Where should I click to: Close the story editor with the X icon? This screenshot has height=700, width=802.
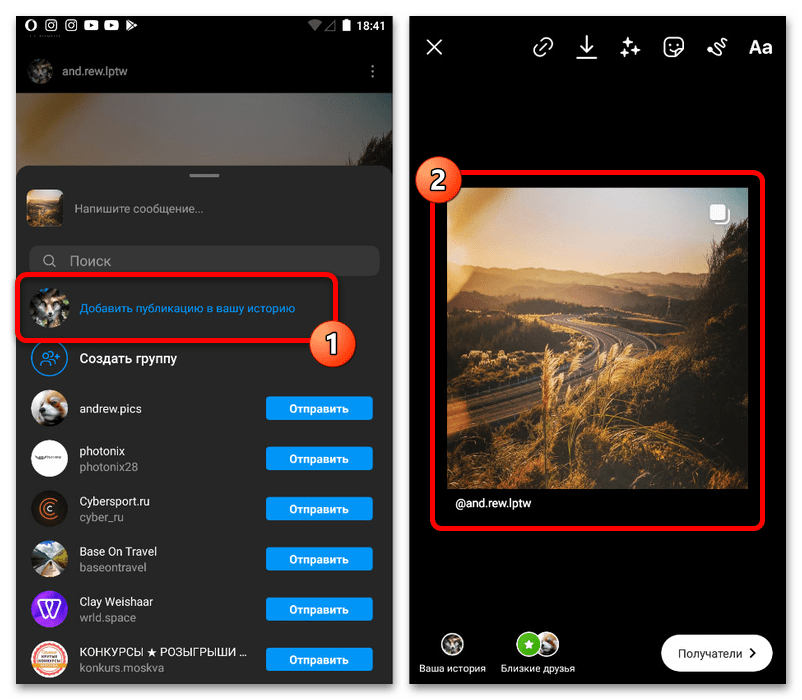[434, 47]
